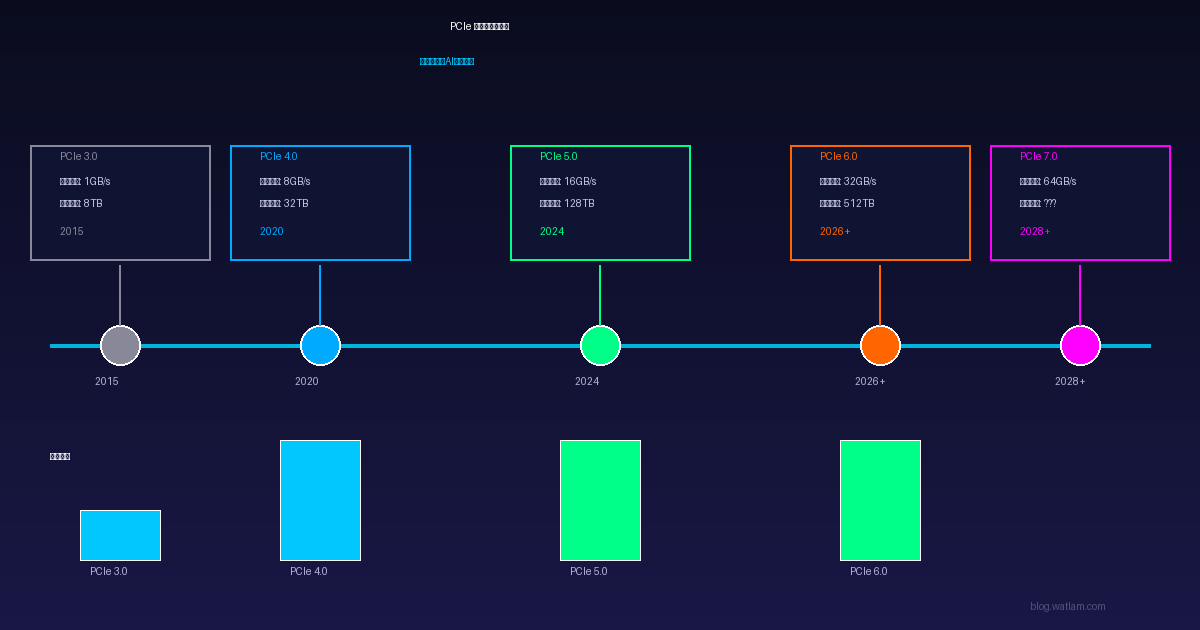Click the green bar above PCIe 5.0
The image size is (1200, 630).
(x=600, y=500)
